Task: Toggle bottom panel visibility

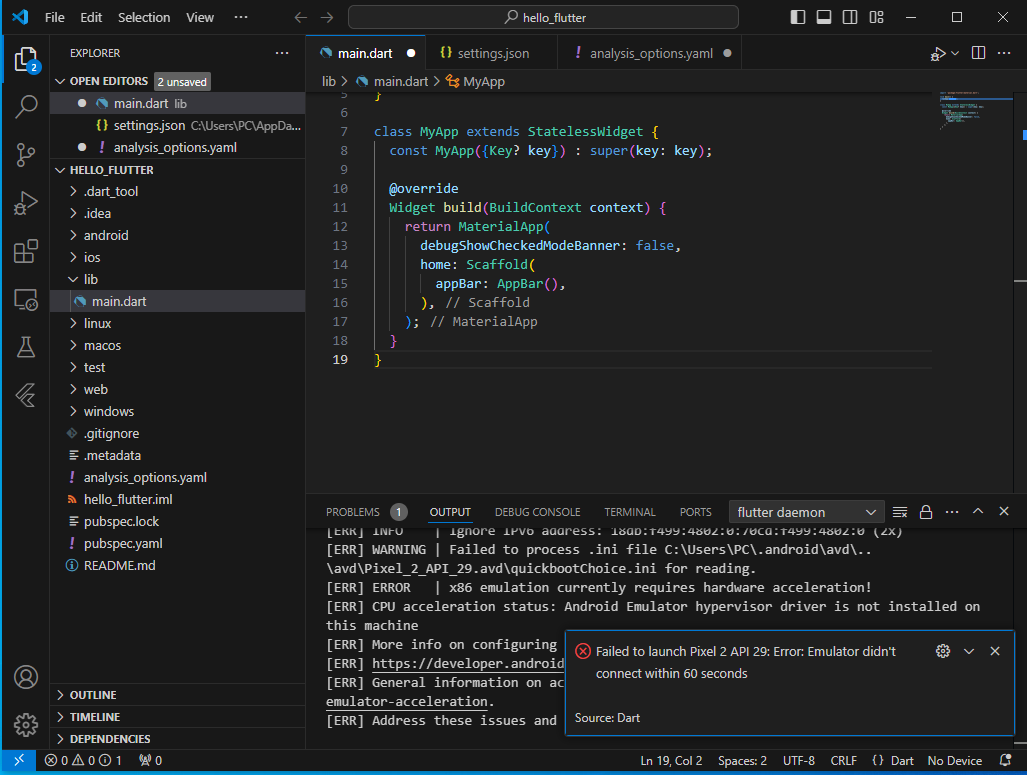Action: coord(824,17)
